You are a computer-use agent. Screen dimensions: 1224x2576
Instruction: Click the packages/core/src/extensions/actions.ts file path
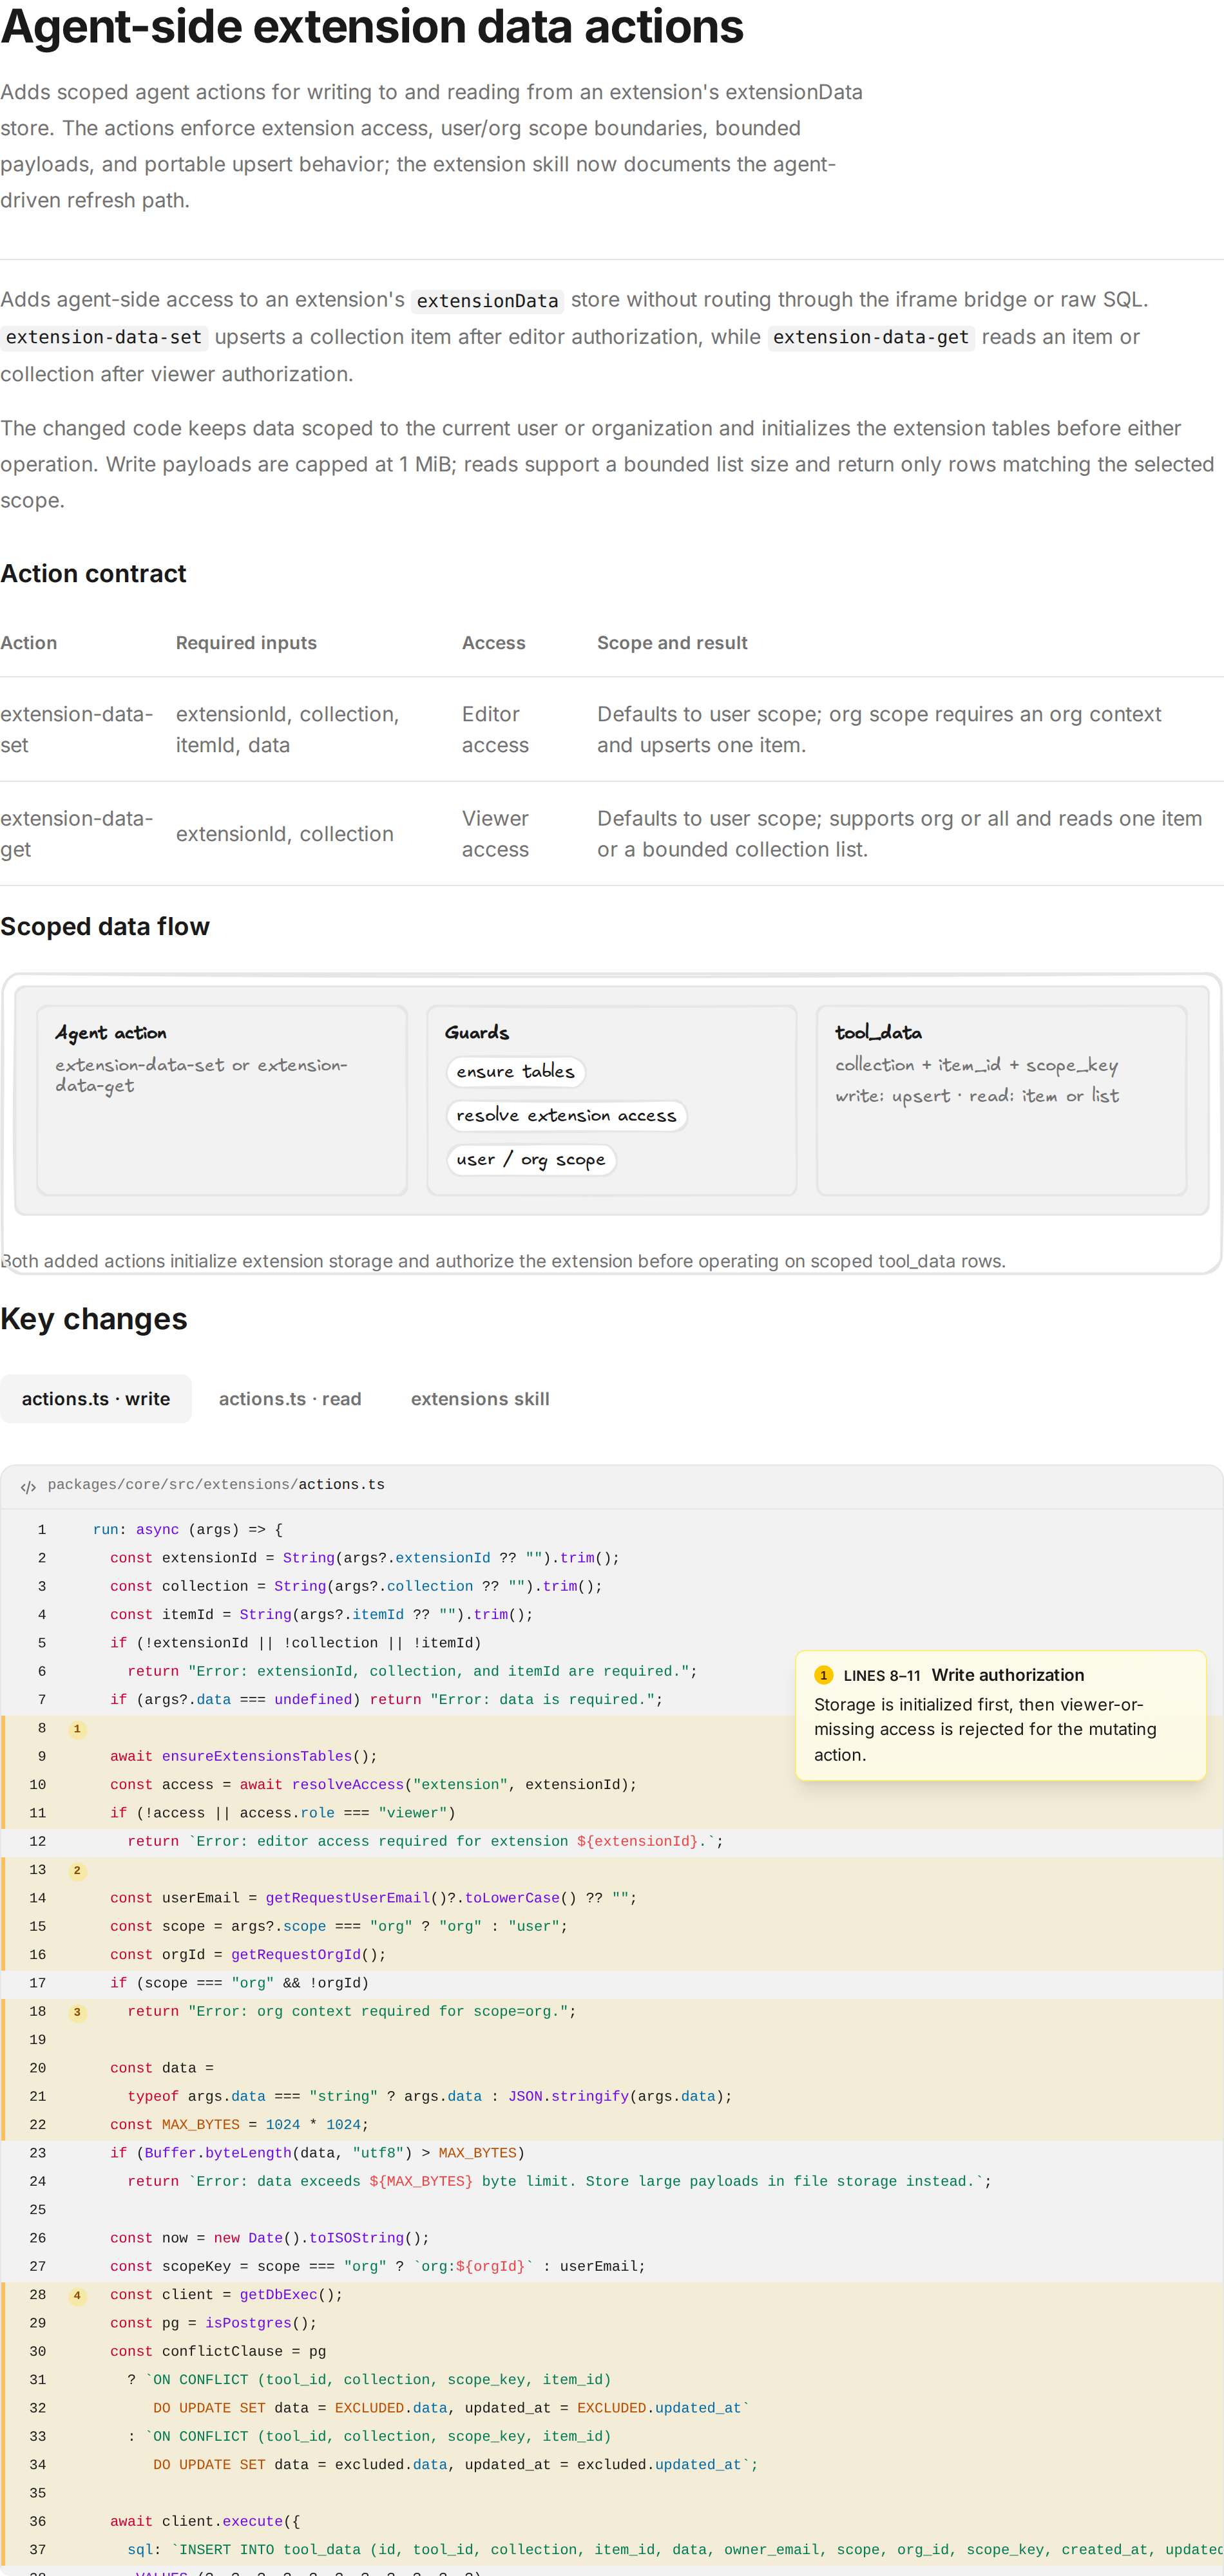point(216,1485)
